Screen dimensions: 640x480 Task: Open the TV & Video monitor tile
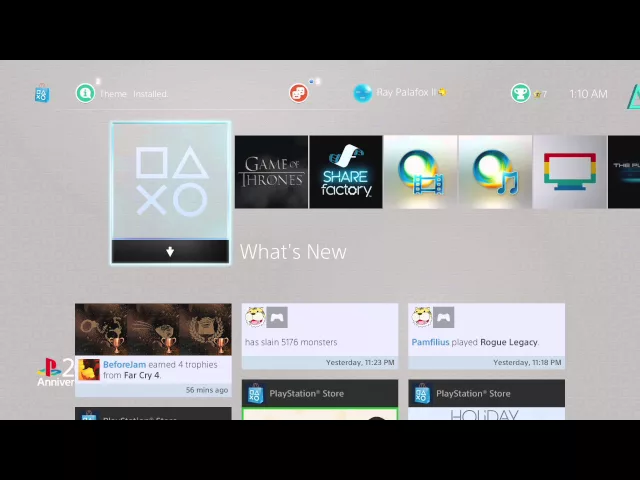[x=570, y=172]
